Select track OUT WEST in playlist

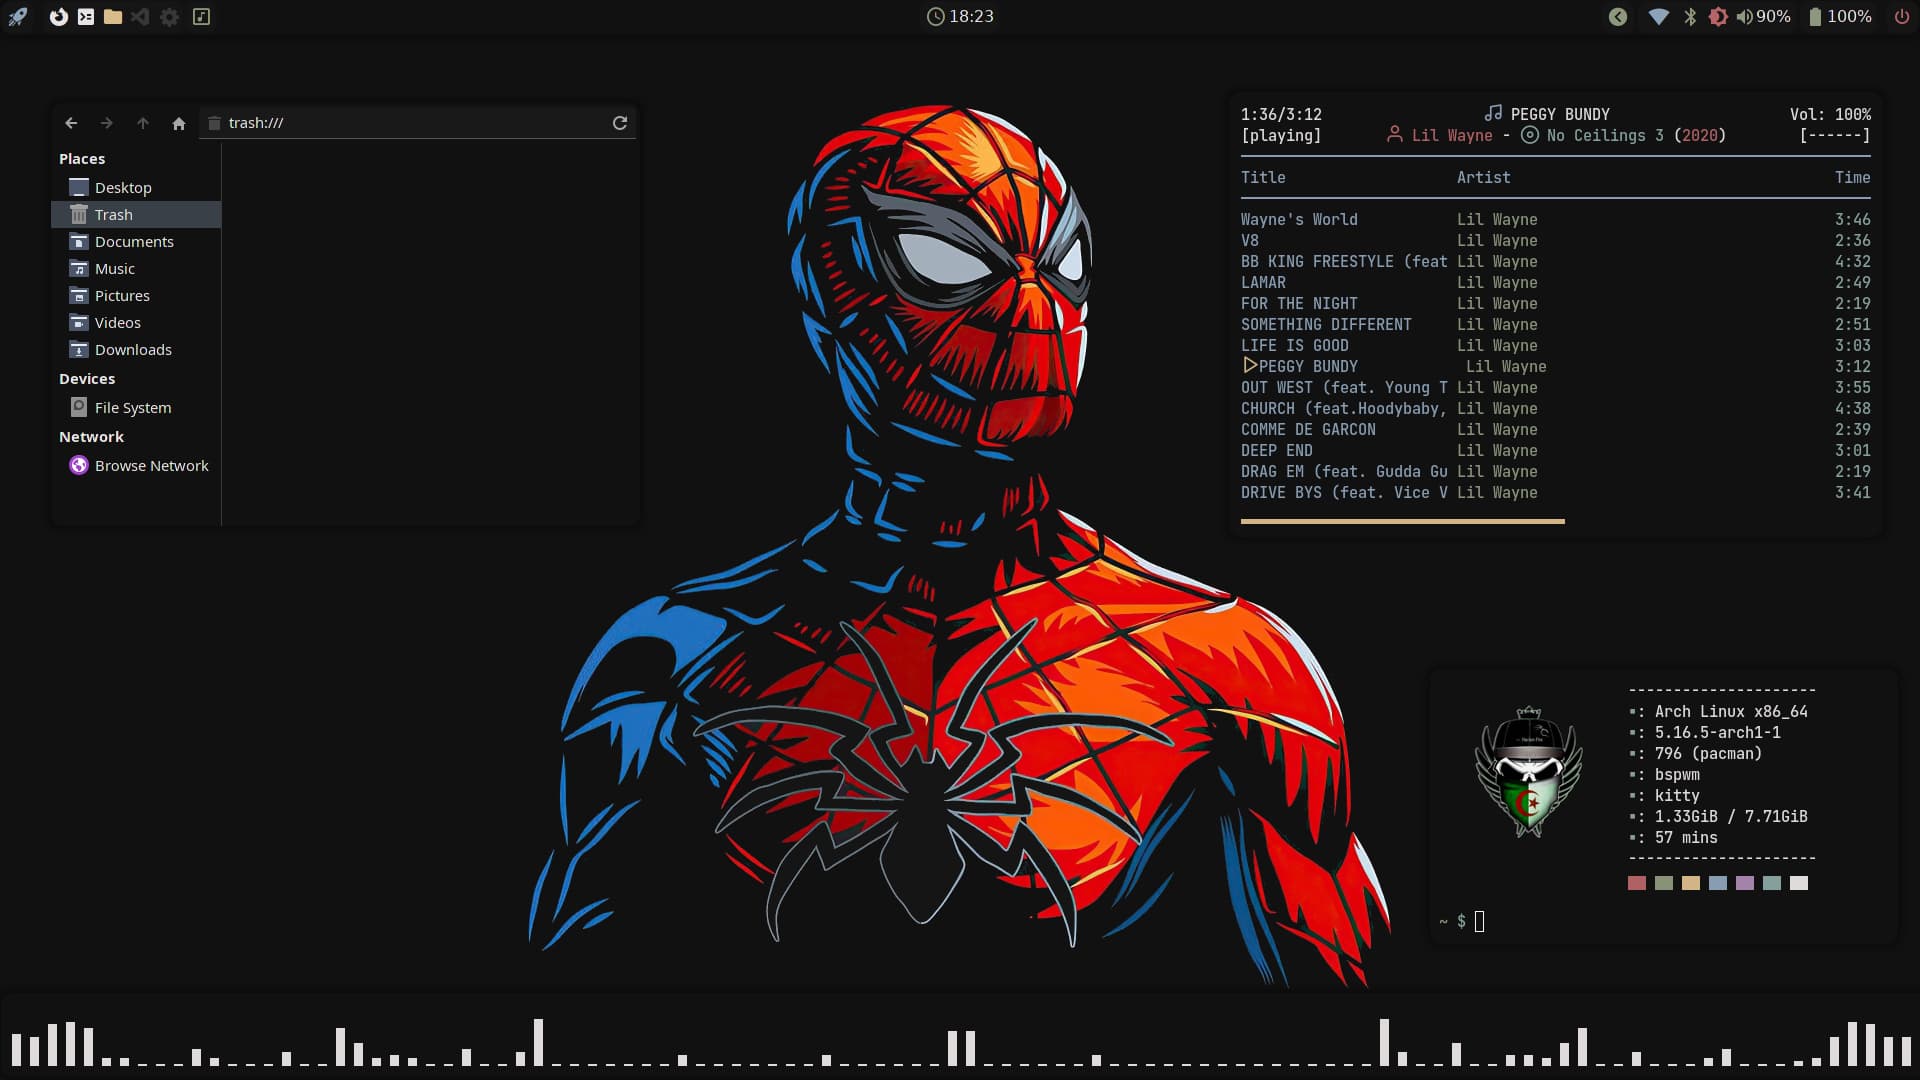[x=1555, y=388]
